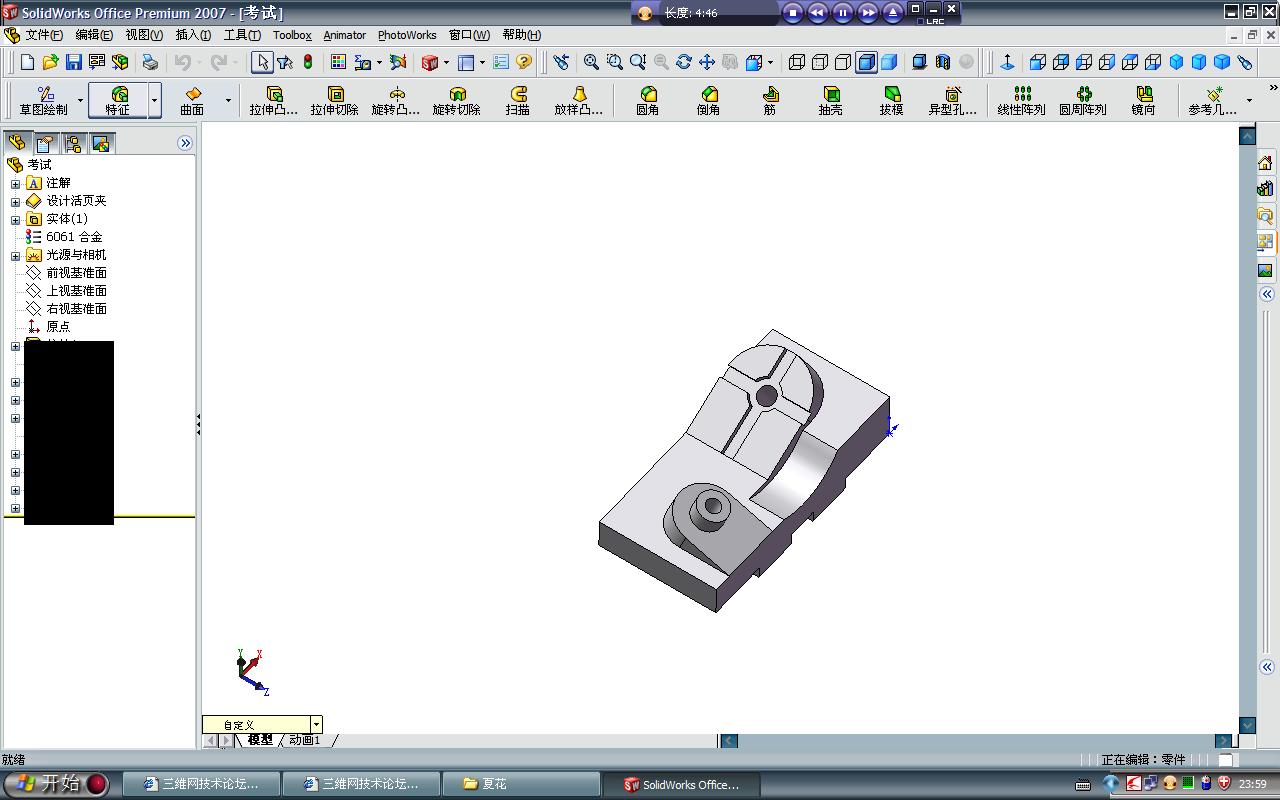This screenshot has width=1280, height=800.
Task: Open the Surfaces (曲面) dropdown arrow
Action: tap(228, 101)
